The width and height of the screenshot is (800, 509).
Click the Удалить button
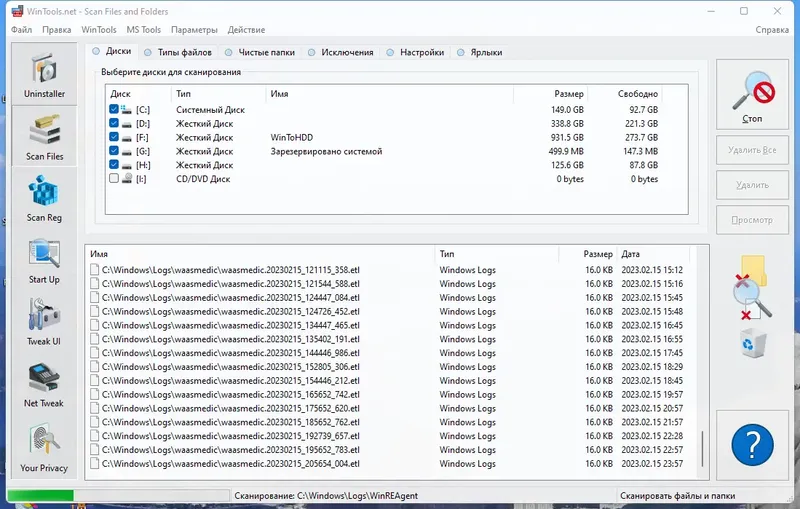752,185
